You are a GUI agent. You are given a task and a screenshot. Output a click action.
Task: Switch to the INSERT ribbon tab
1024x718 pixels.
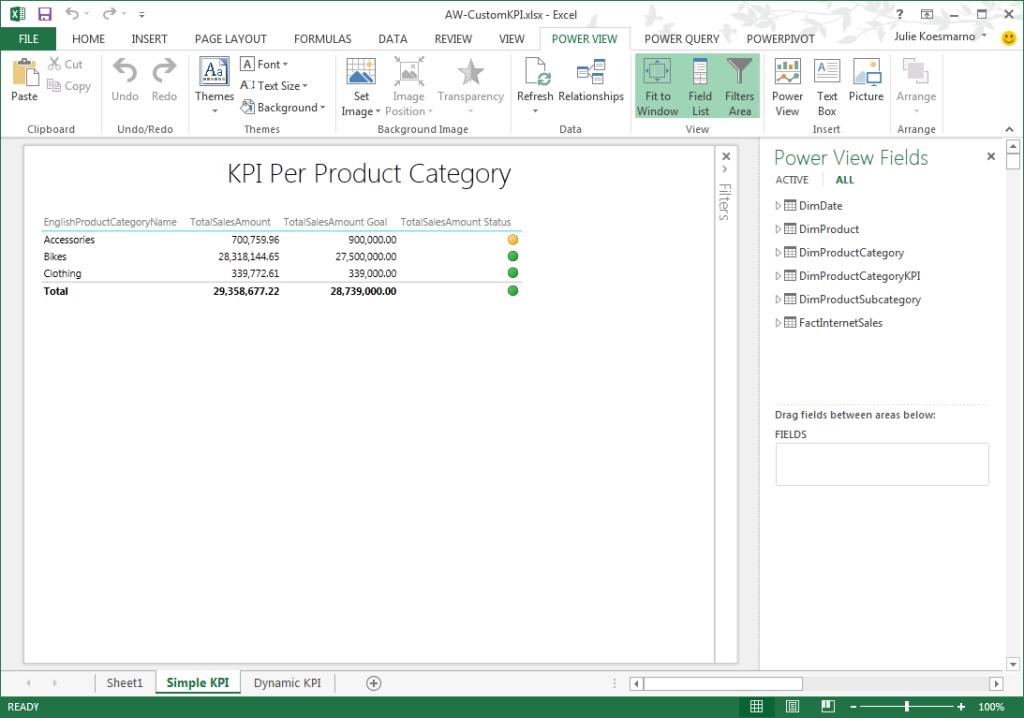(150, 39)
